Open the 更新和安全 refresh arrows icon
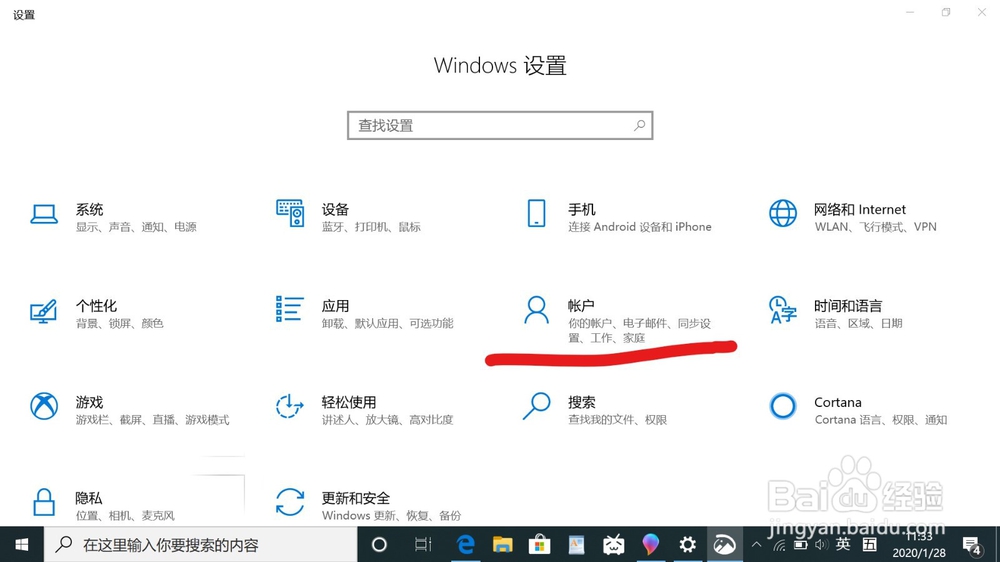Screen dimensions: 1000x562 click(290, 502)
